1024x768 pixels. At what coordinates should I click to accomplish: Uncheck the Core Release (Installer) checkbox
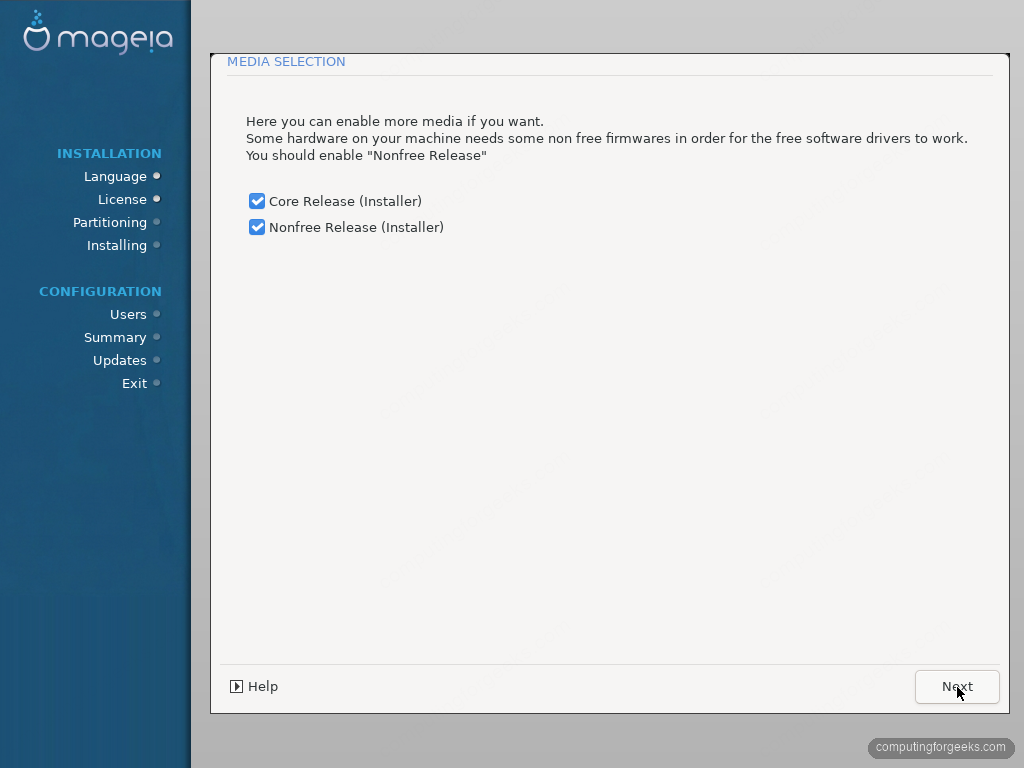pos(257,201)
